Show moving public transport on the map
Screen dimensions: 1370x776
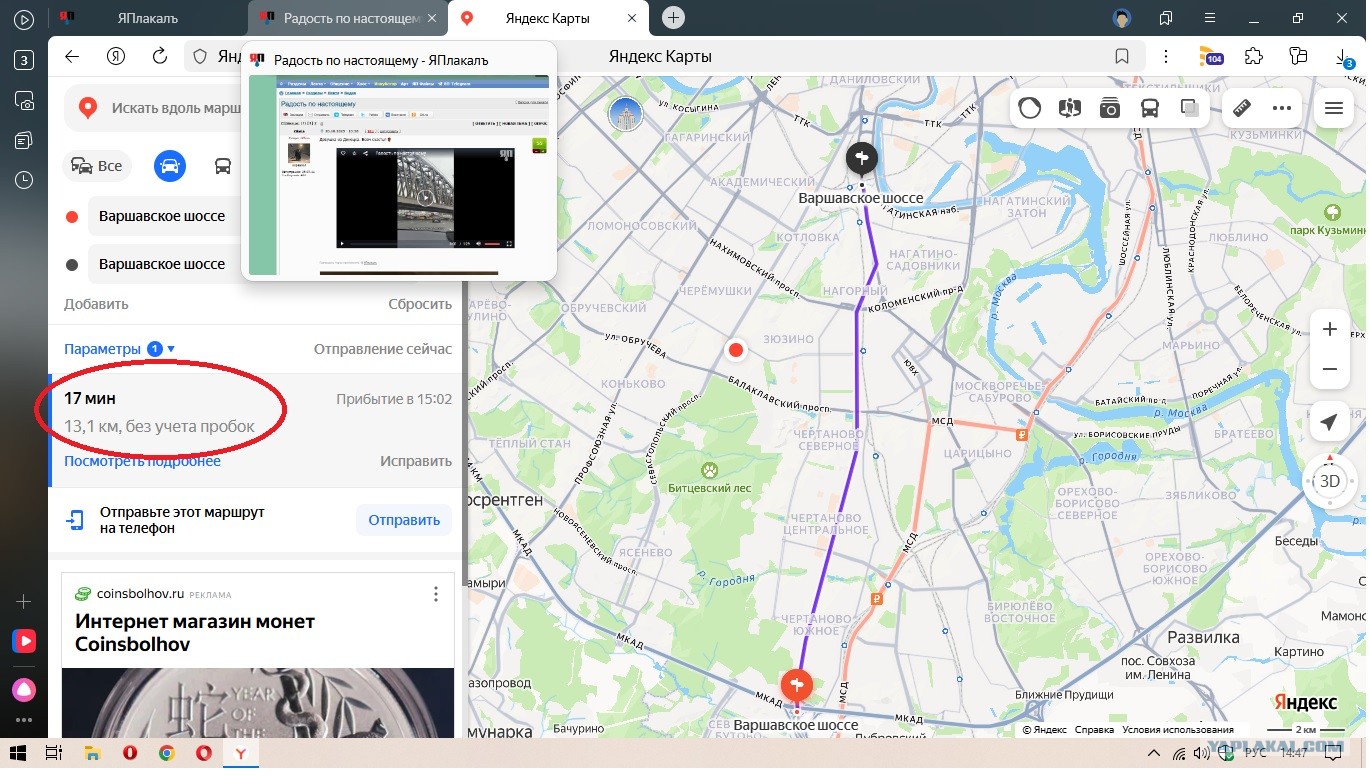coord(1150,109)
